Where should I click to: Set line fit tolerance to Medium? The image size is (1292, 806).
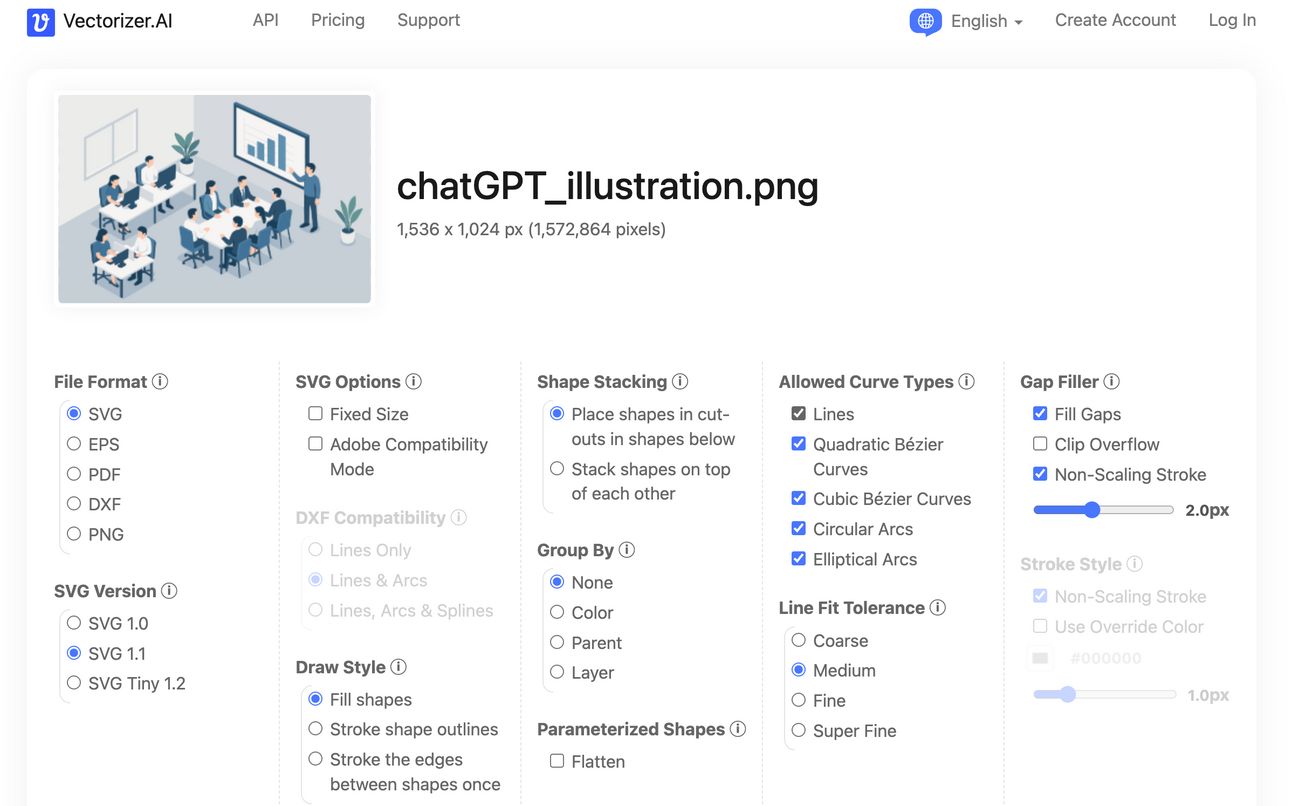click(x=798, y=669)
